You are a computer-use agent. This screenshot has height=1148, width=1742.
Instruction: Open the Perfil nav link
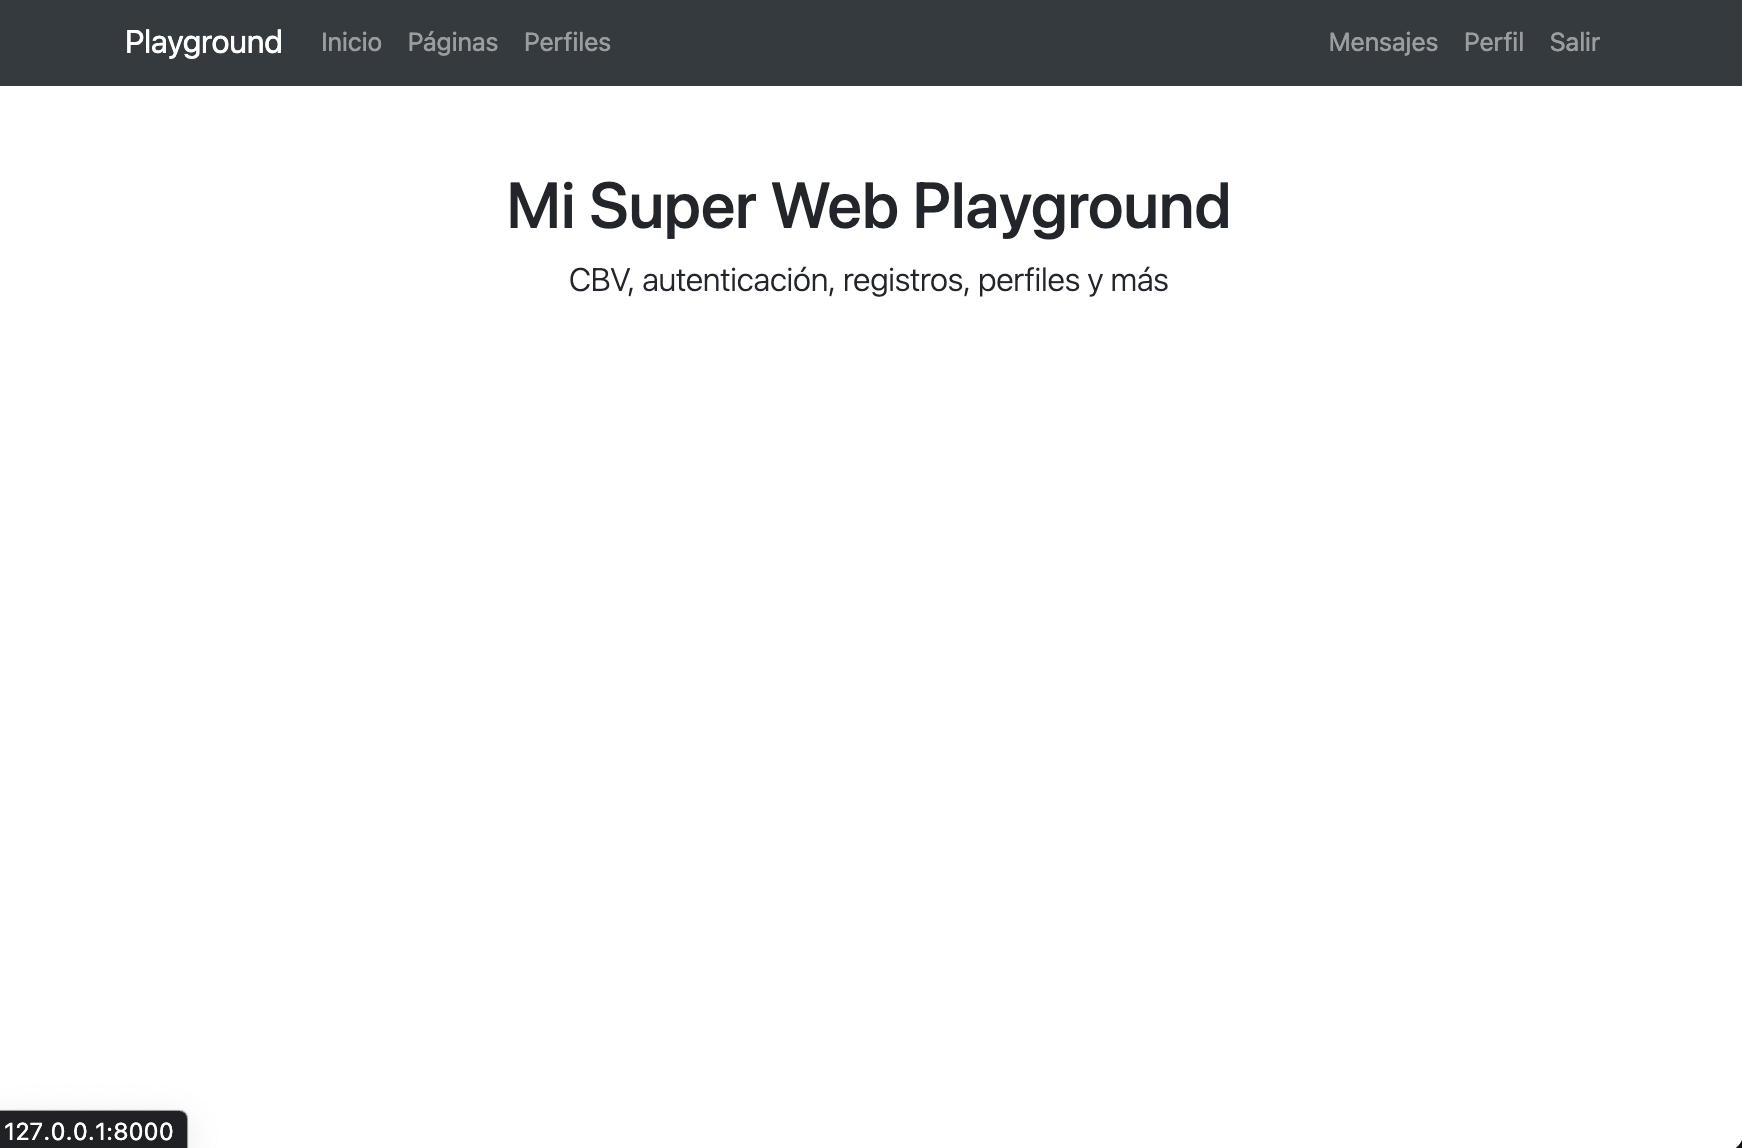(x=1493, y=42)
